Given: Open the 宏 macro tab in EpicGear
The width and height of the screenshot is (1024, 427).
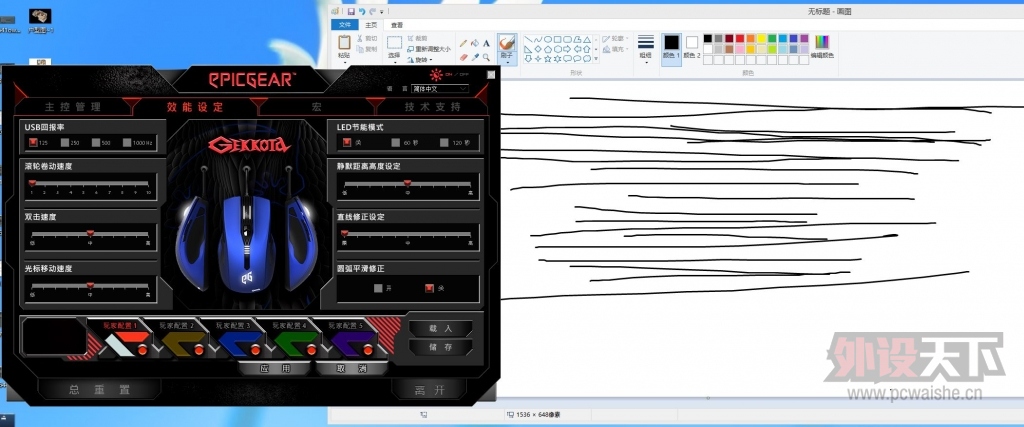Looking at the screenshot, I should (x=316, y=107).
